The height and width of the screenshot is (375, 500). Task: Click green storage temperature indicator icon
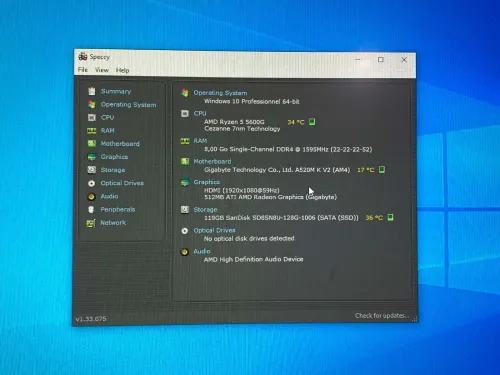tap(390, 217)
